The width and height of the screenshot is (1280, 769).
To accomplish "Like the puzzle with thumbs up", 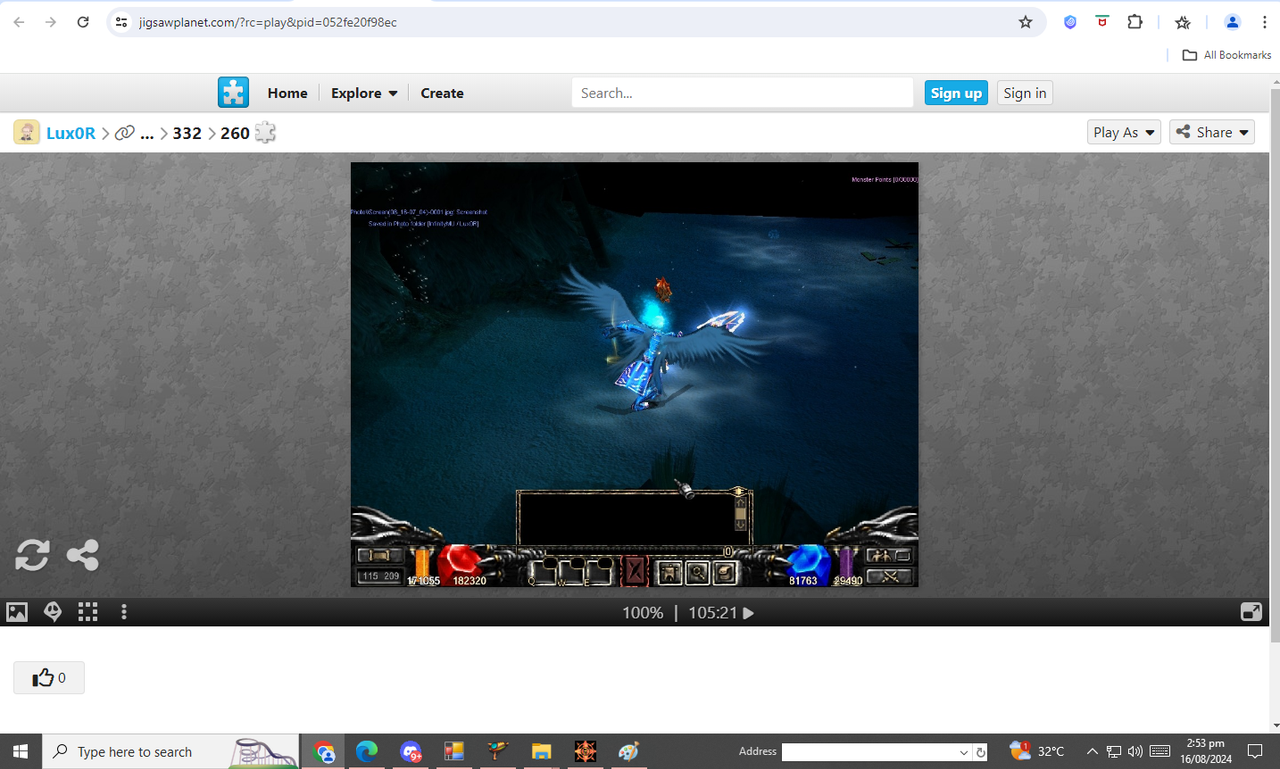I will coord(49,678).
